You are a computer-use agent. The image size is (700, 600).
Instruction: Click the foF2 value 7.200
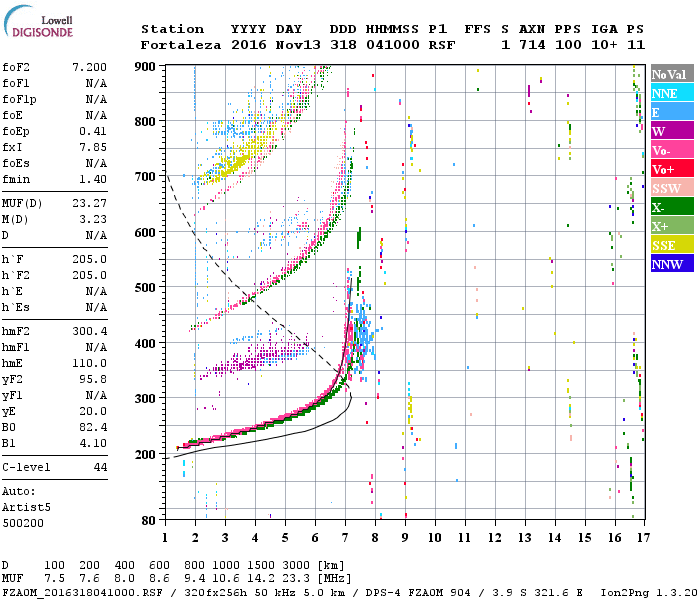pyautogui.click(x=89, y=67)
